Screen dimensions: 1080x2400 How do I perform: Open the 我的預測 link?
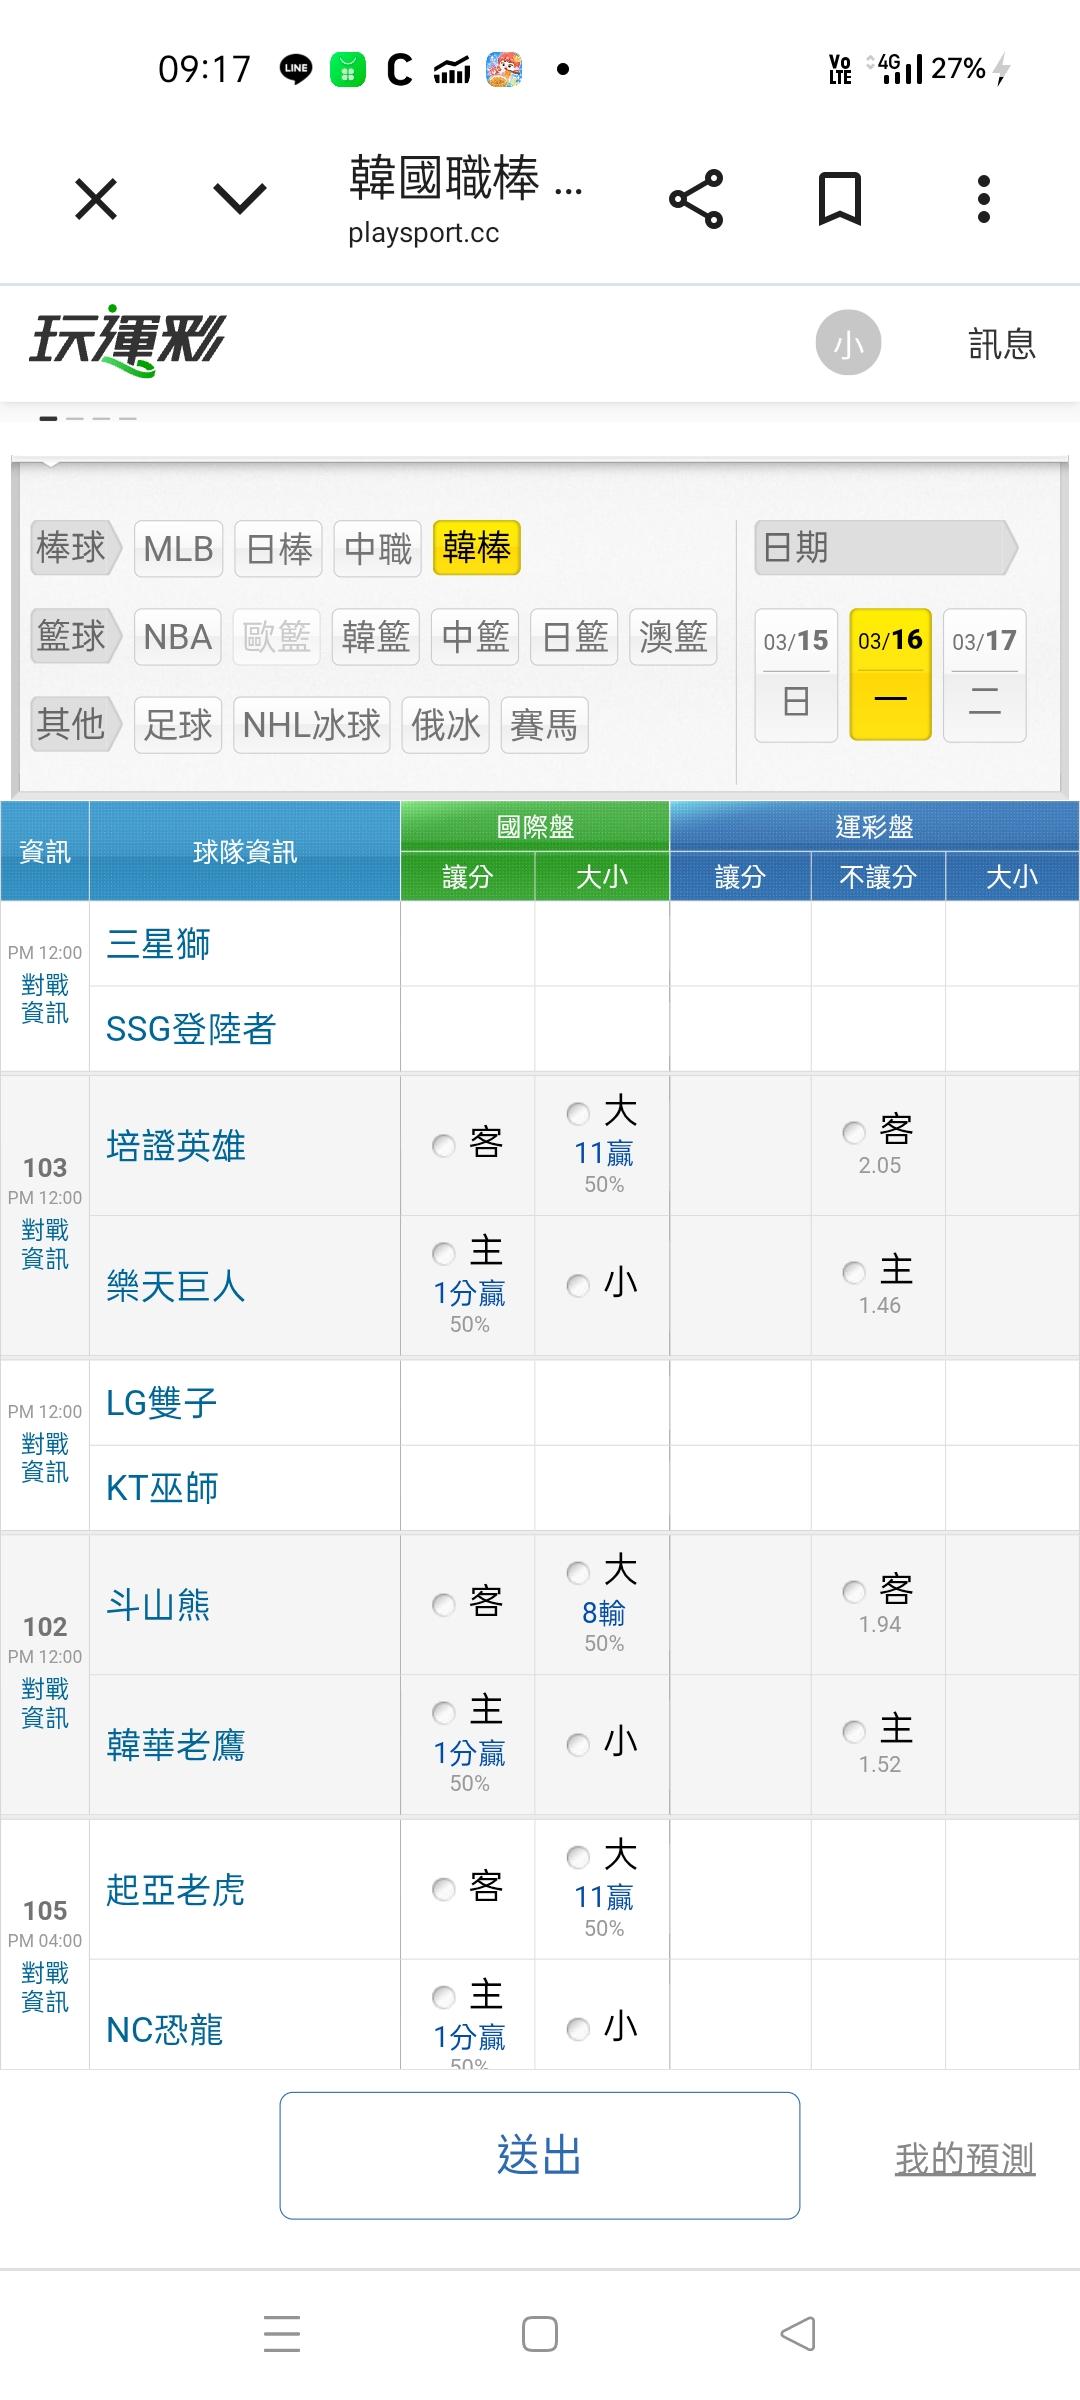[x=964, y=2159]
